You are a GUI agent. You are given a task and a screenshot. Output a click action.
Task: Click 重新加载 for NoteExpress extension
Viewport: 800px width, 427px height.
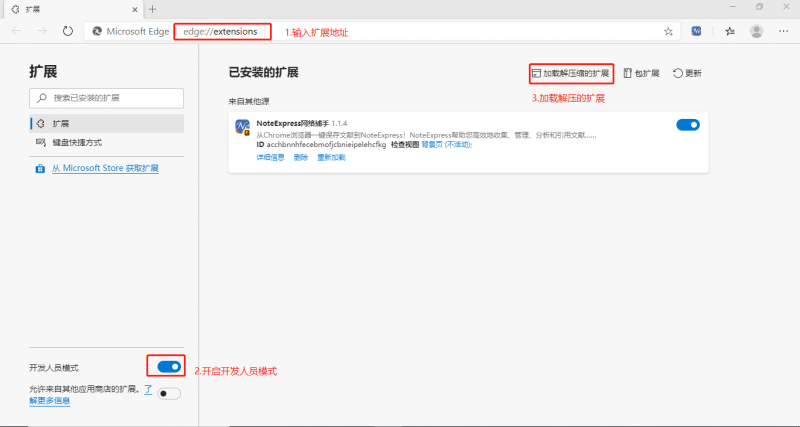[x=332, y=158]
